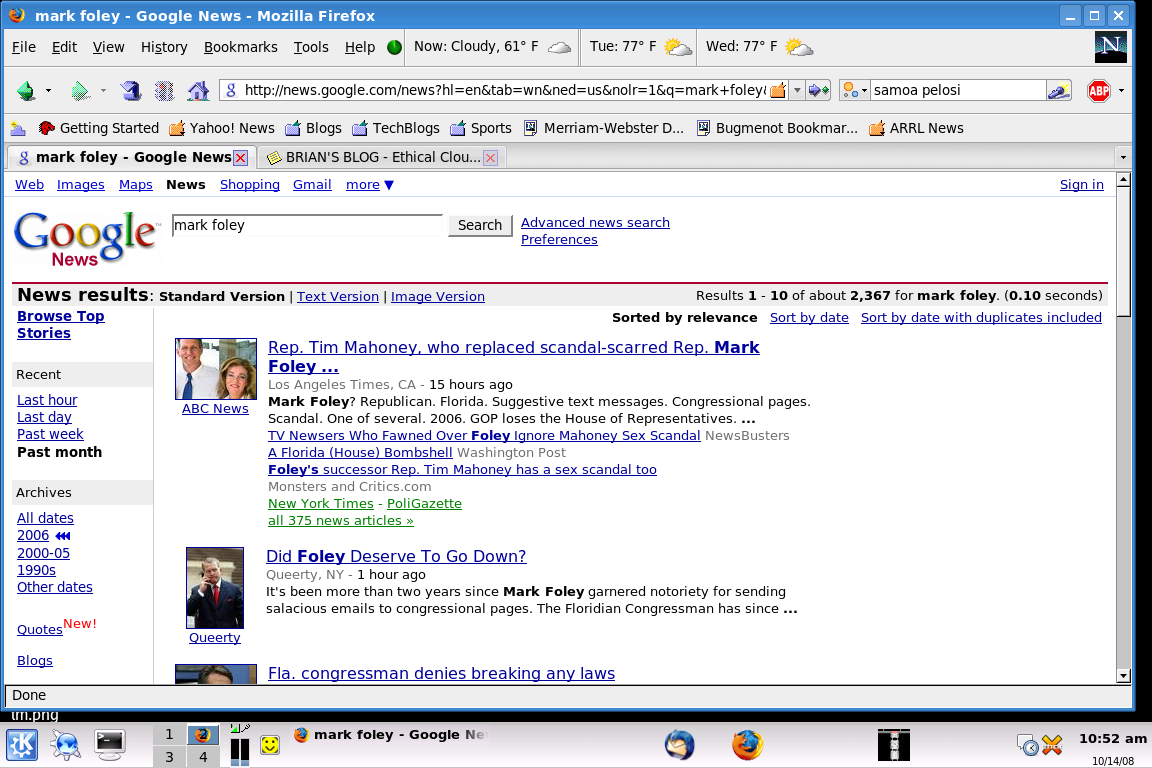1152x768 pixels.
Task: Click the blue globe desktop icon in taskbar
Action: pos(65,745)
